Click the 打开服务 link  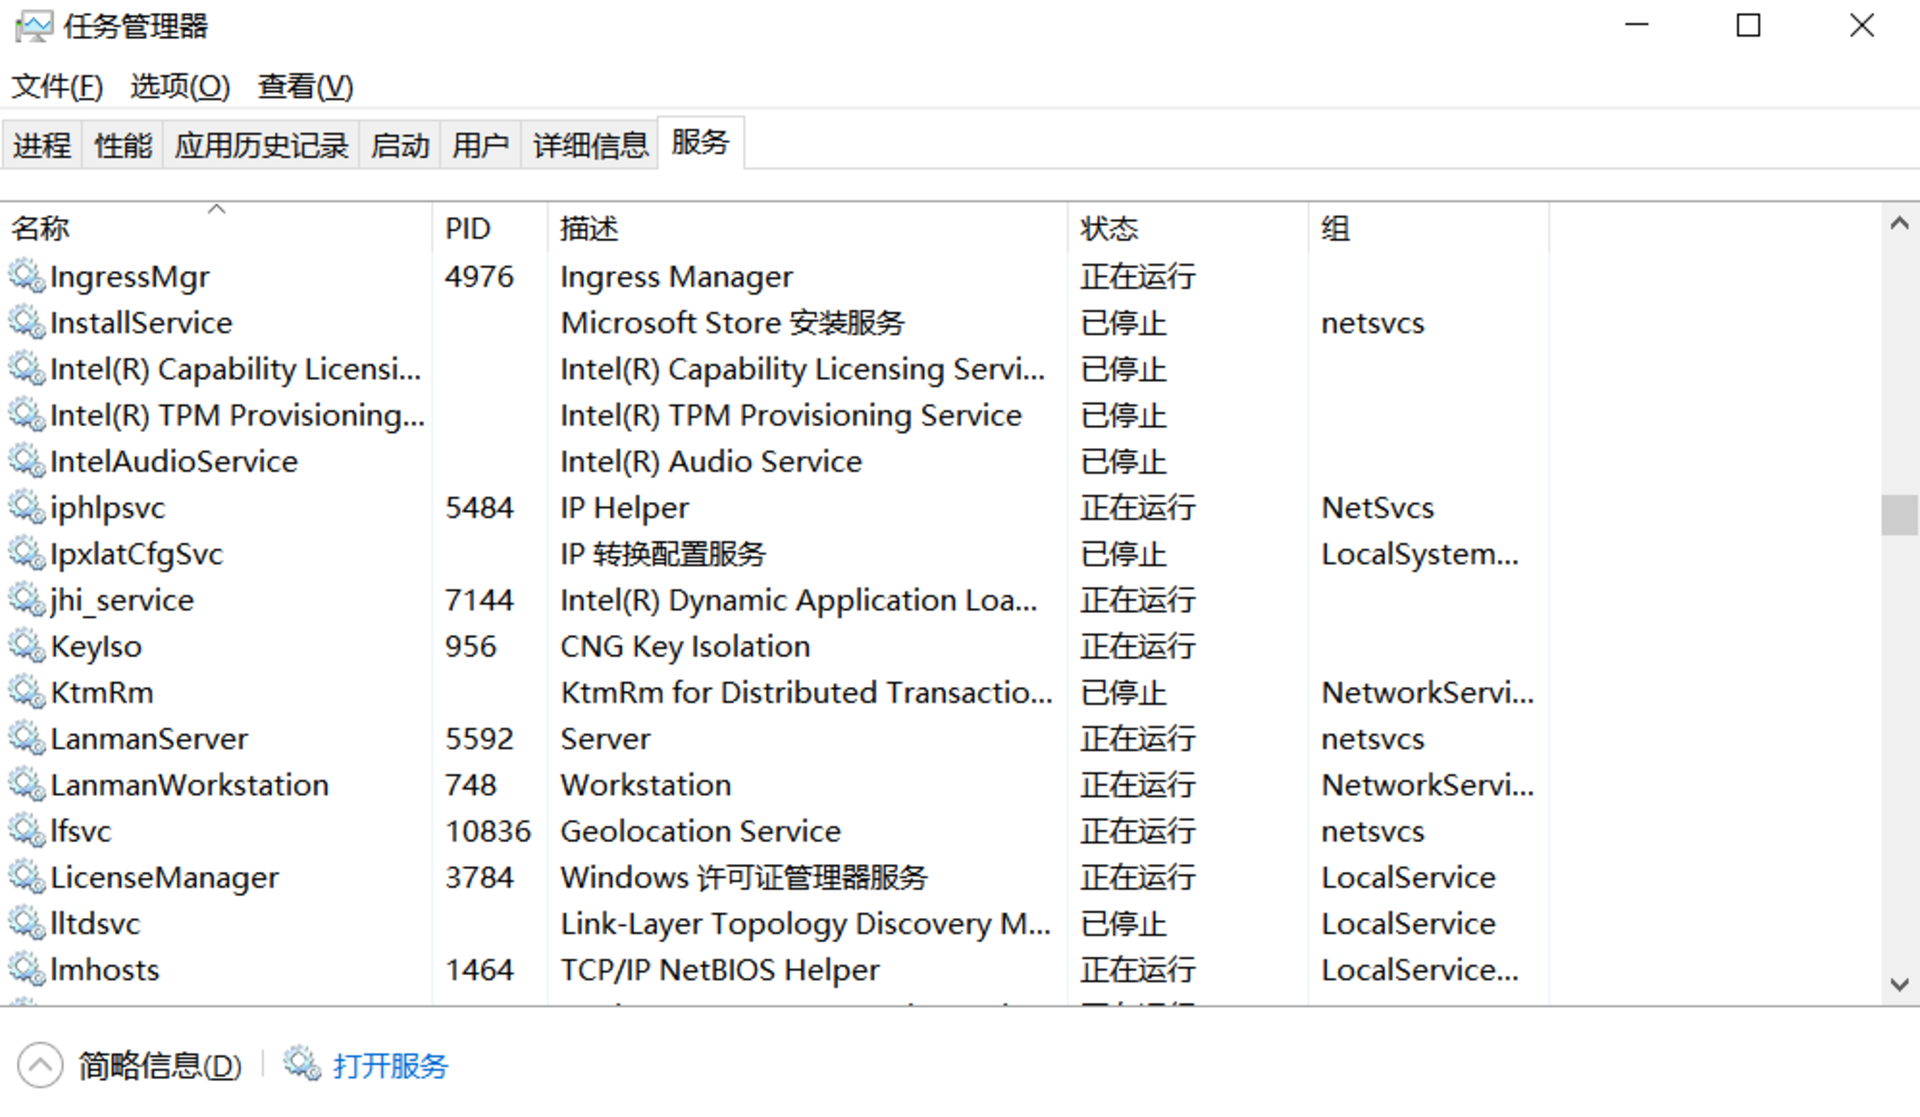390,1066
